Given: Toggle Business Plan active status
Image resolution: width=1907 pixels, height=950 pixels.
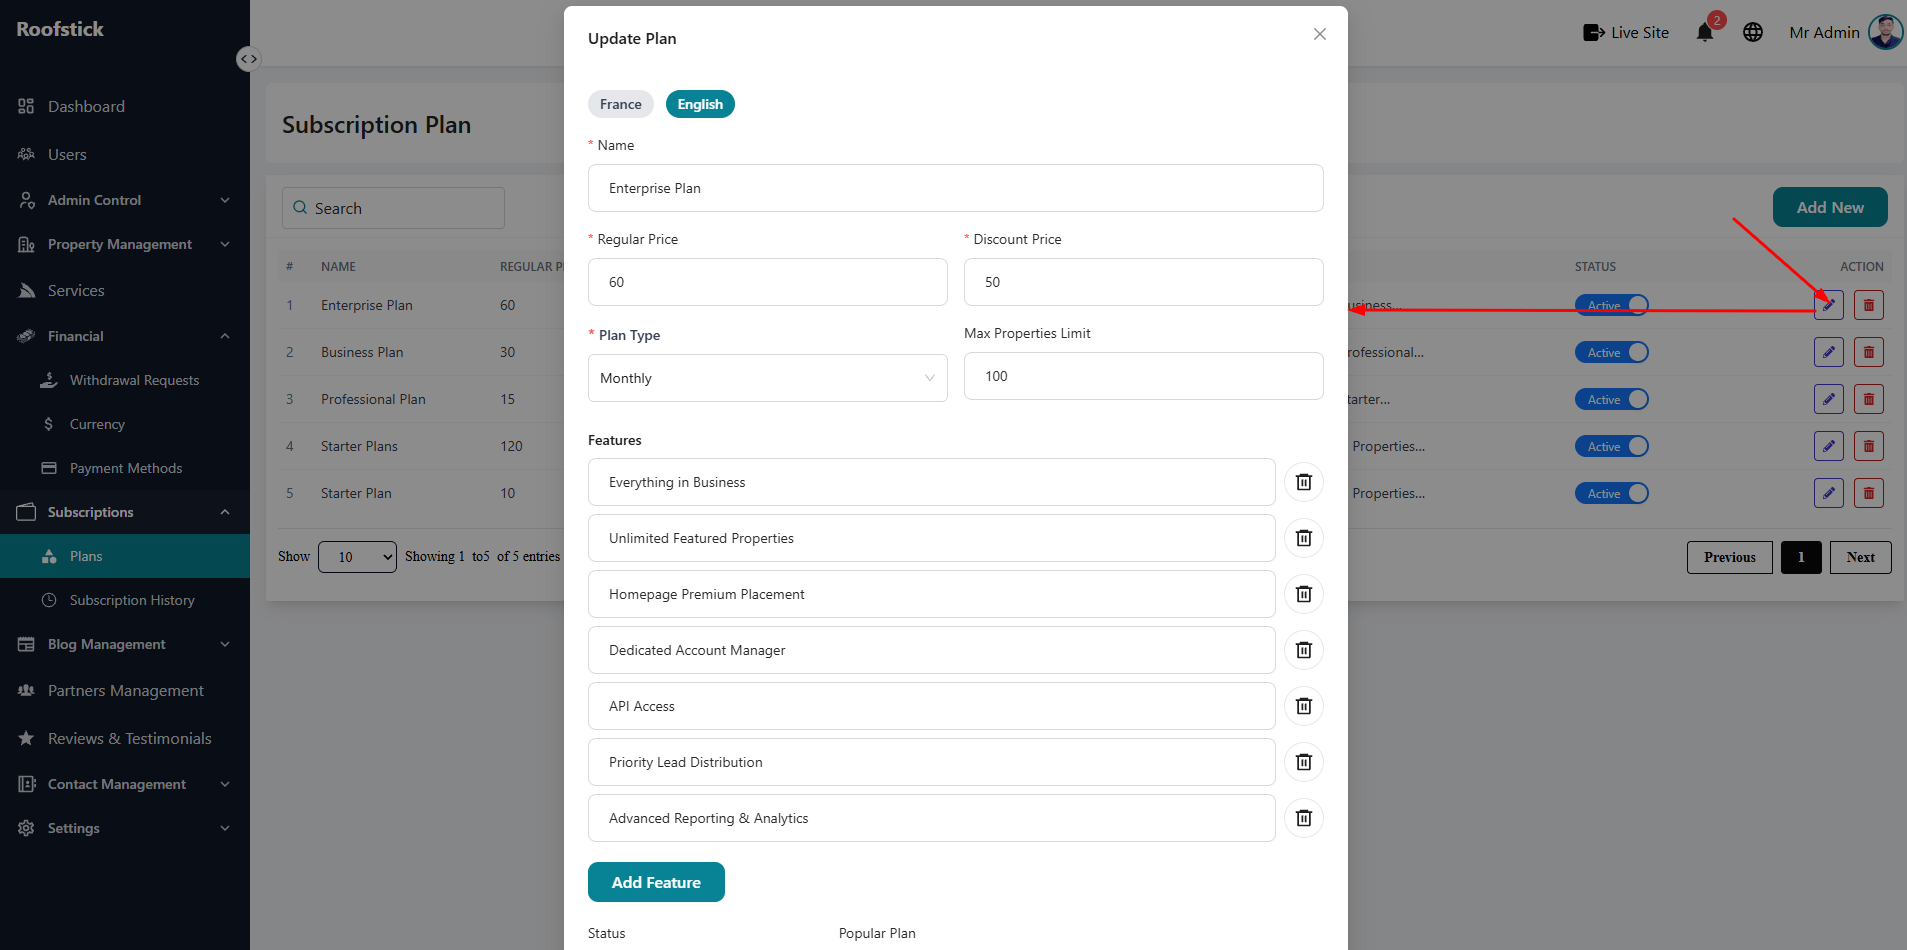Looking at the screenshot, I should click(x=1612, y=352).
